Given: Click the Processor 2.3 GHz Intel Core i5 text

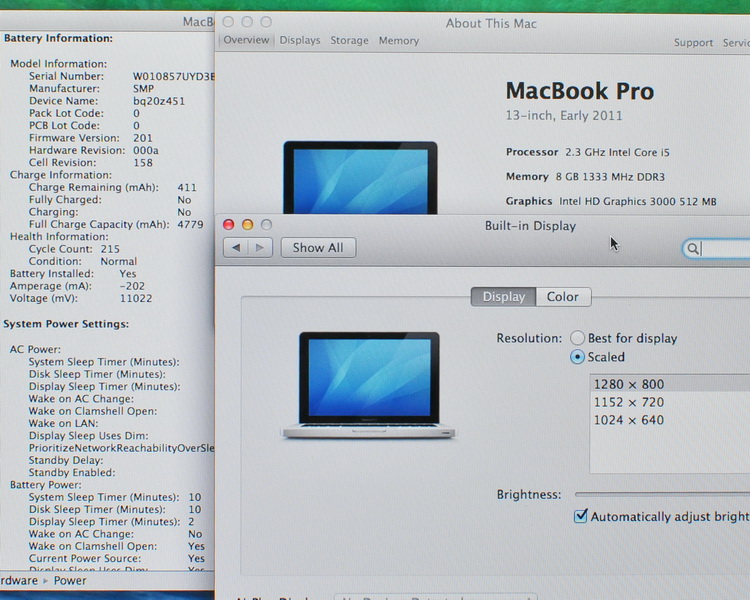Looking at the screenshot, I should coord(588,152).
